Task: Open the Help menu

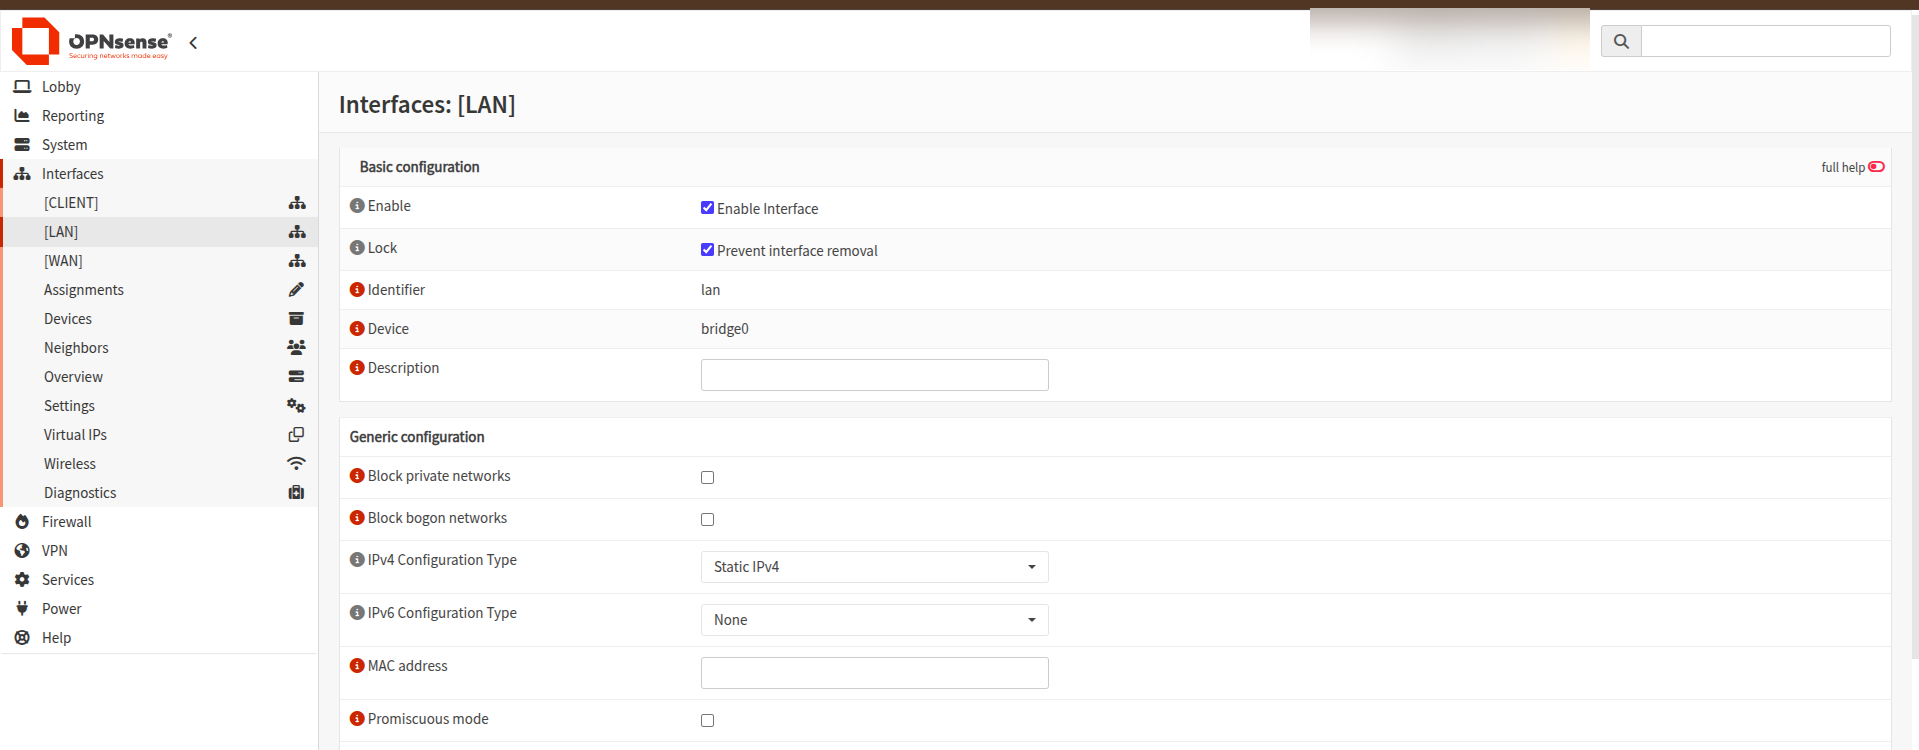Action: pos(159,638)
